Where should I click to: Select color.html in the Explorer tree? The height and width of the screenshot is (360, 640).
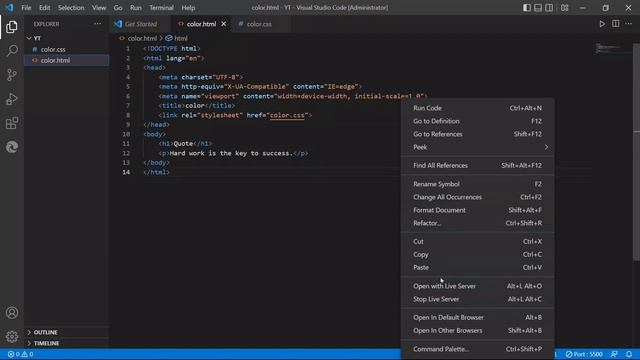67,60
